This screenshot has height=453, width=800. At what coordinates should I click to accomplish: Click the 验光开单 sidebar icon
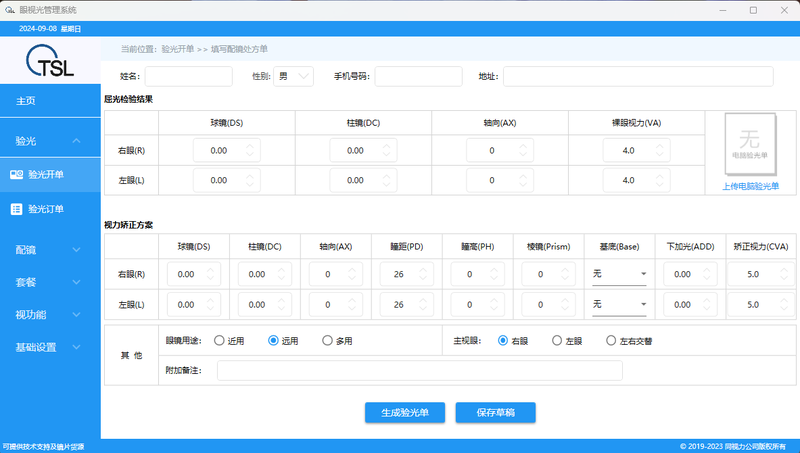coord(16,174)
